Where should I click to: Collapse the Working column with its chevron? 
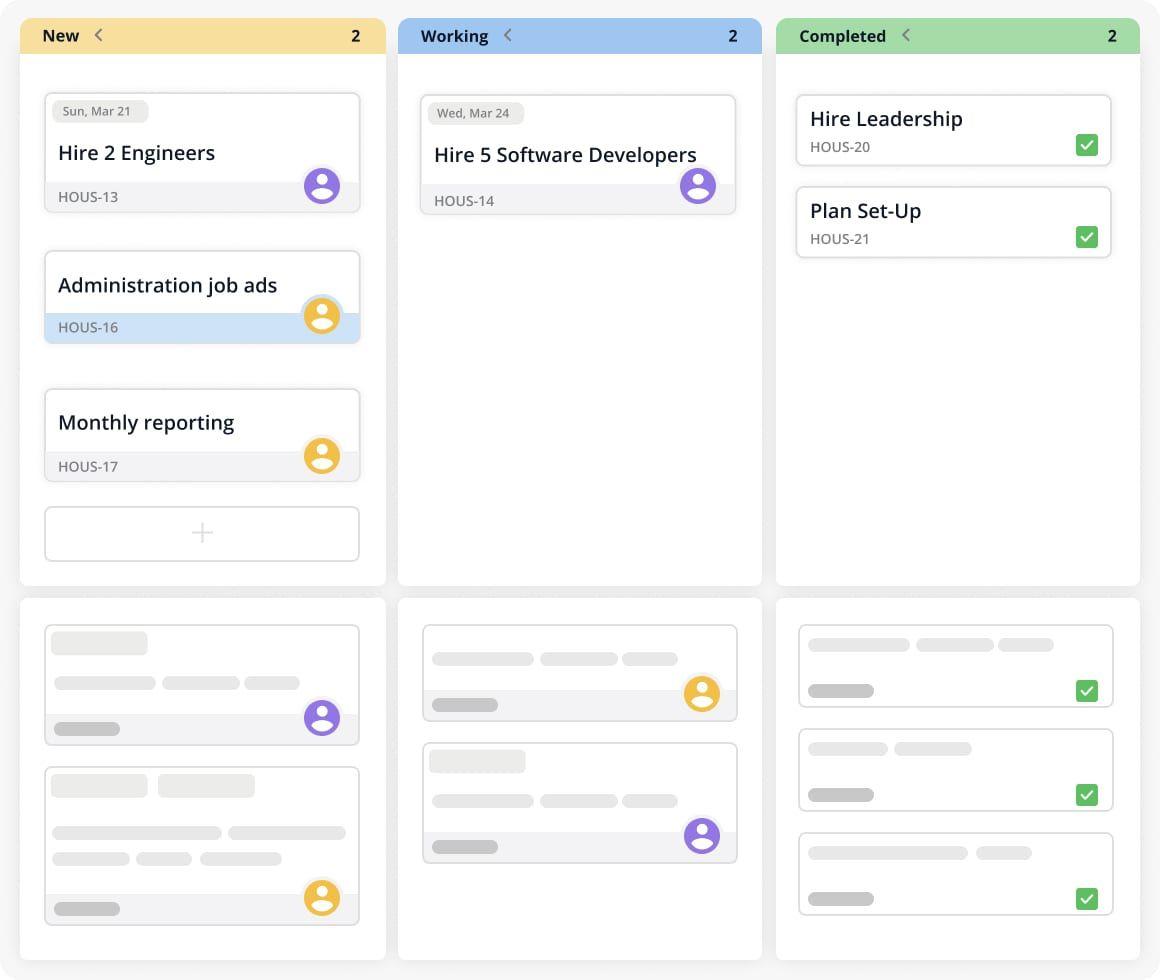pyautogui.click(x=508, y=35)
